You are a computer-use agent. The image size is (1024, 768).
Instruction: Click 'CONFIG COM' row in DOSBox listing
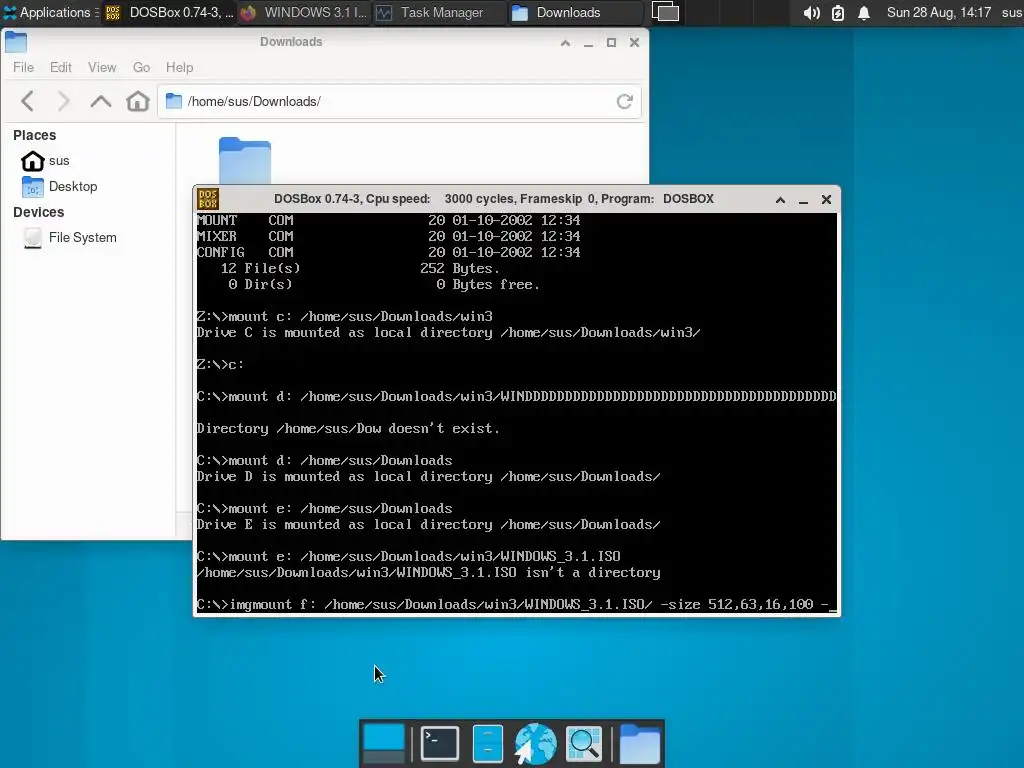(389, 252)
